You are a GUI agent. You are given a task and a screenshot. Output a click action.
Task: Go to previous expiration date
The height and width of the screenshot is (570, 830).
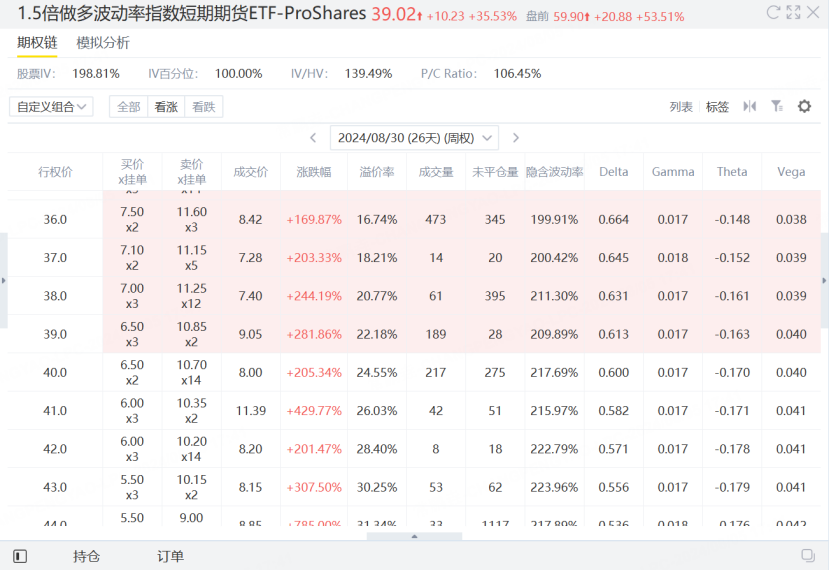[x=313, y=138]
